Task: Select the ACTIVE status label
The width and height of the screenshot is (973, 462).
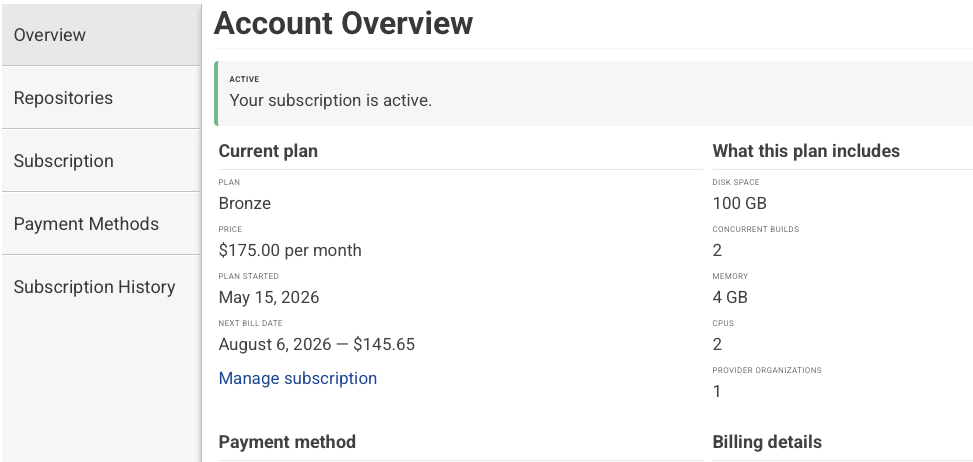Action: click(244, 79)
